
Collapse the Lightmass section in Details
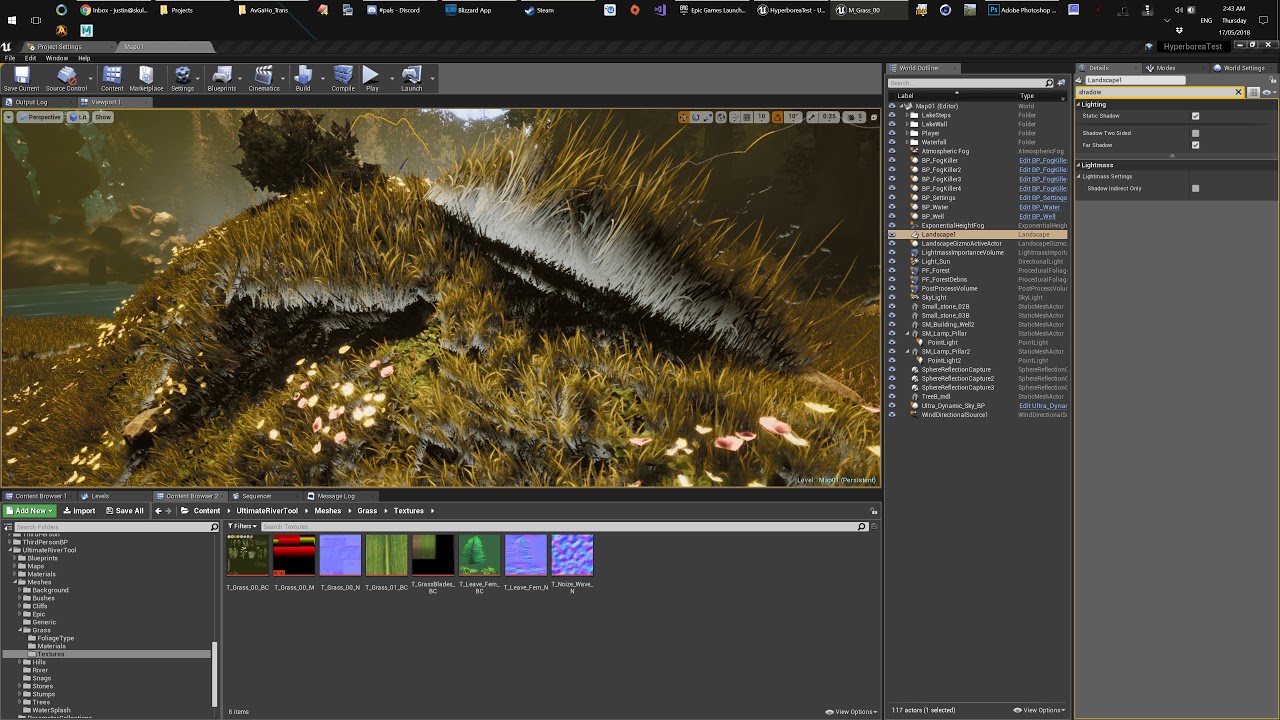[1079, 165]
